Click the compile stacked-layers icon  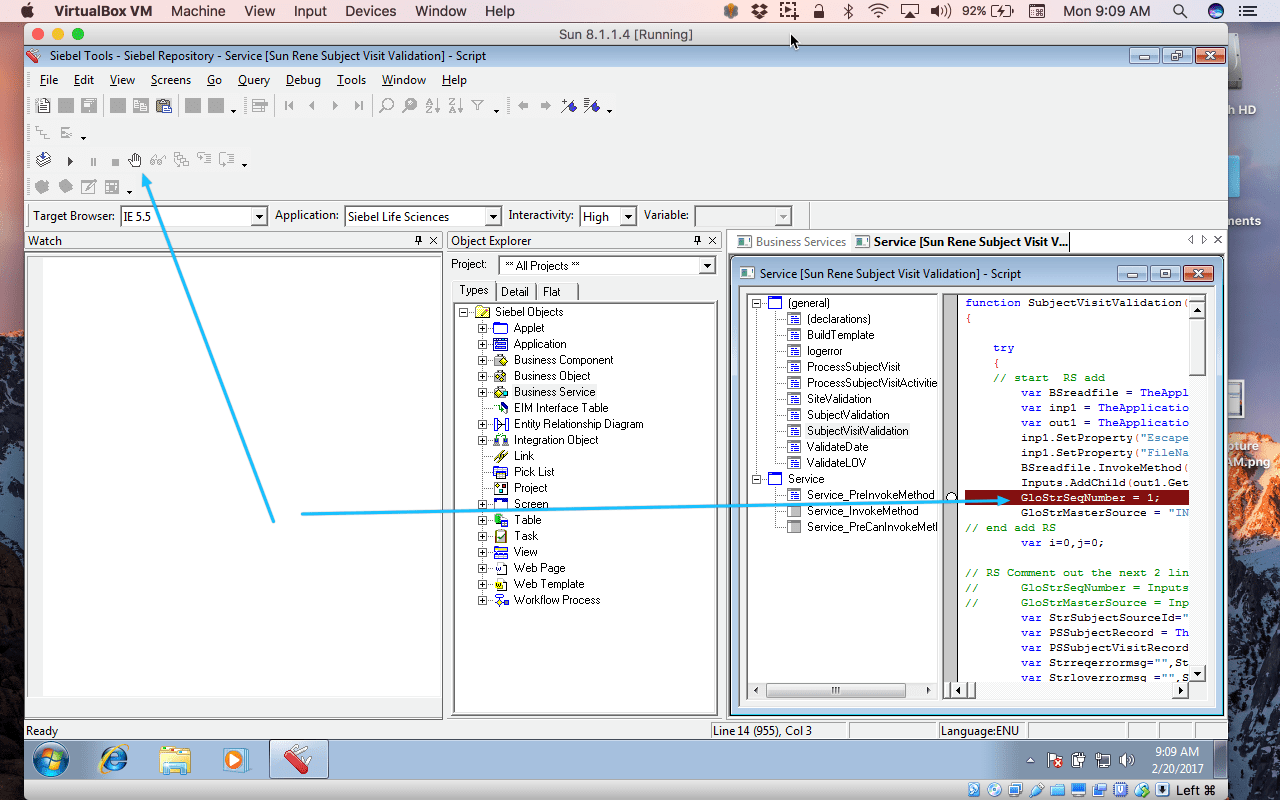click(43, 159)
